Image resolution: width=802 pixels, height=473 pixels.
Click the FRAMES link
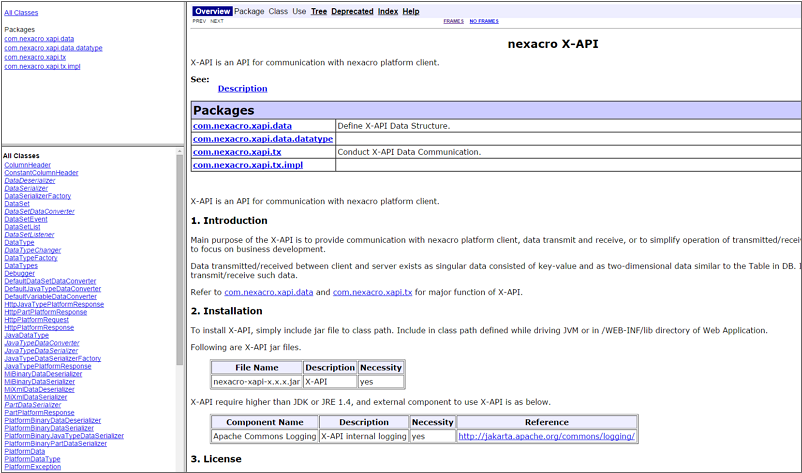tap(454, 21)
